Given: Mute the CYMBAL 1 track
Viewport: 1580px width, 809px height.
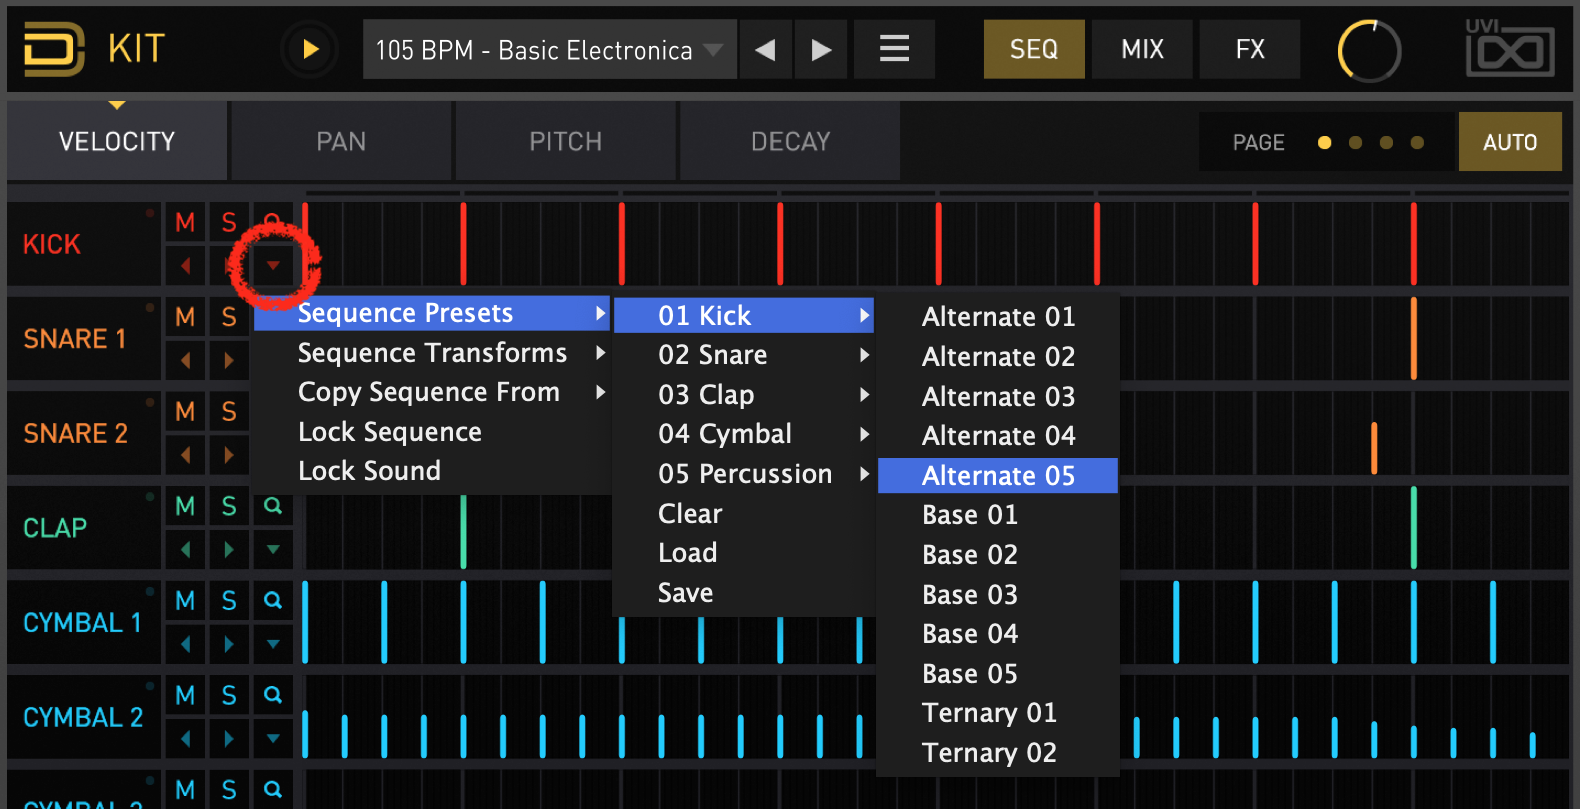Looking at the screenshot, I should coord(185,600).
